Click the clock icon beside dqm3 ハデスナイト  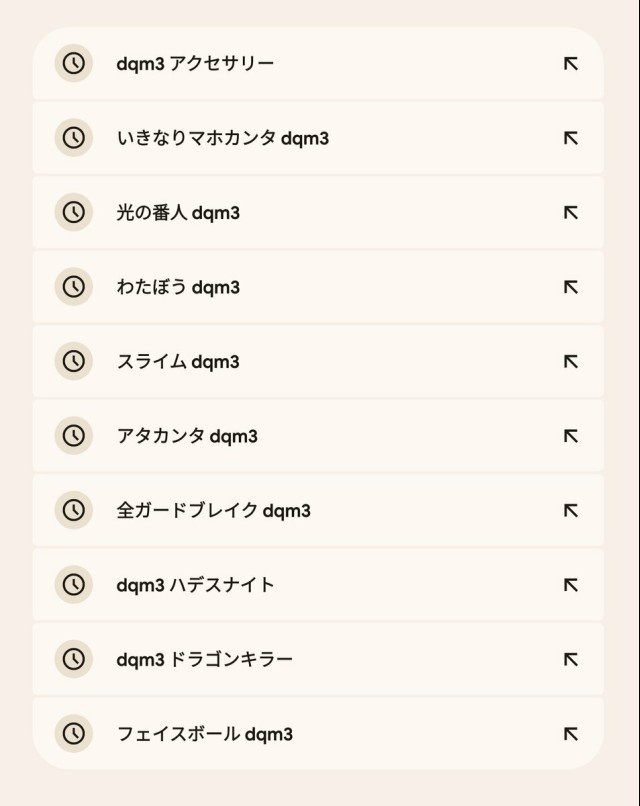tap(74, 584)
